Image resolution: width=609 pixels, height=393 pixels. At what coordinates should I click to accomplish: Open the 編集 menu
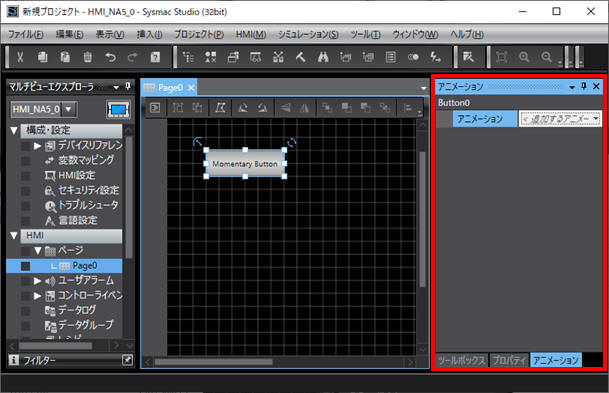70,35
